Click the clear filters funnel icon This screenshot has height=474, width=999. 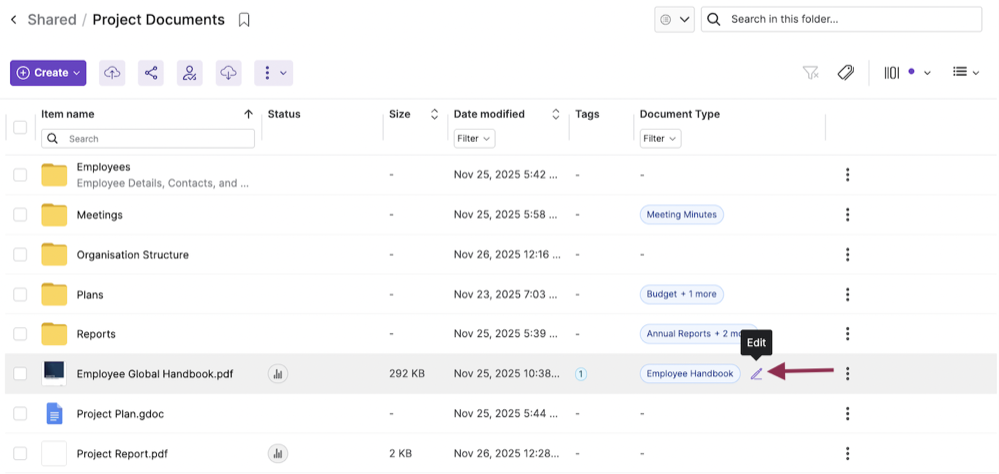(x=810, y=73)
